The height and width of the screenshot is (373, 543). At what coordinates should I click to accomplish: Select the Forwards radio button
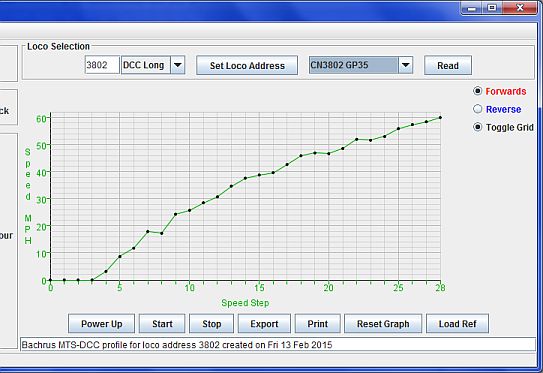coord(478,91)
